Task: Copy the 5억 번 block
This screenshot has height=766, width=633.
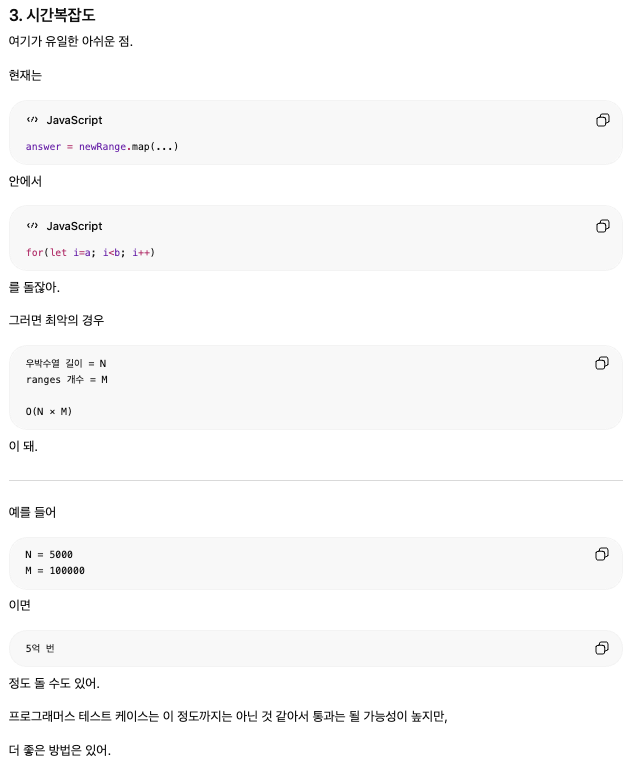Action: pos(602,648)
